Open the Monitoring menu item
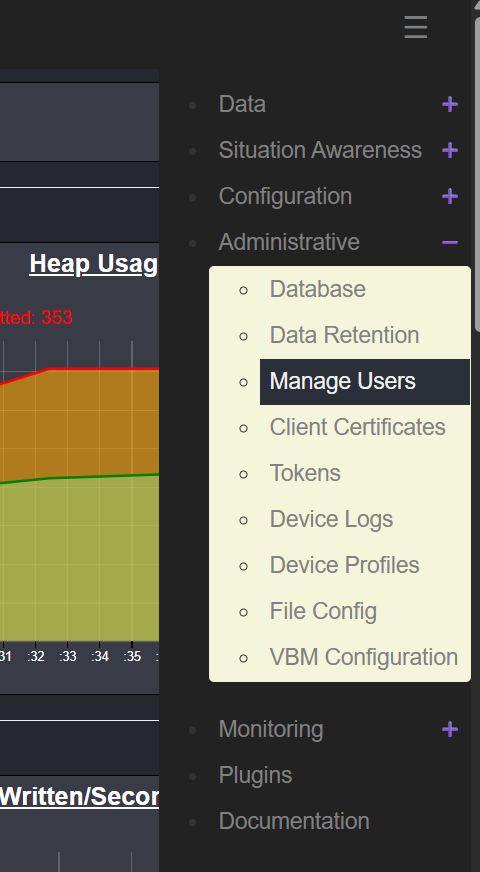This screenshot has width=480, height=872. (x=271, y=730)
